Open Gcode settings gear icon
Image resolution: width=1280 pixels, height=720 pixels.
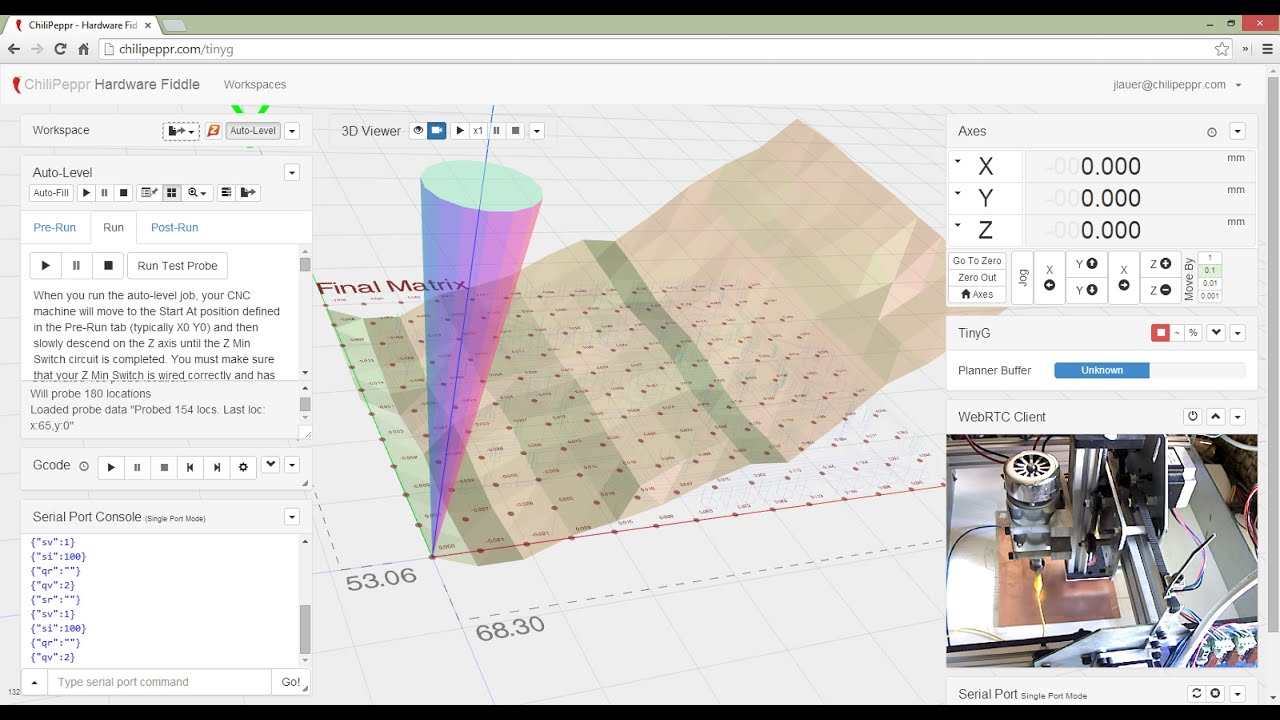point(243,467)
